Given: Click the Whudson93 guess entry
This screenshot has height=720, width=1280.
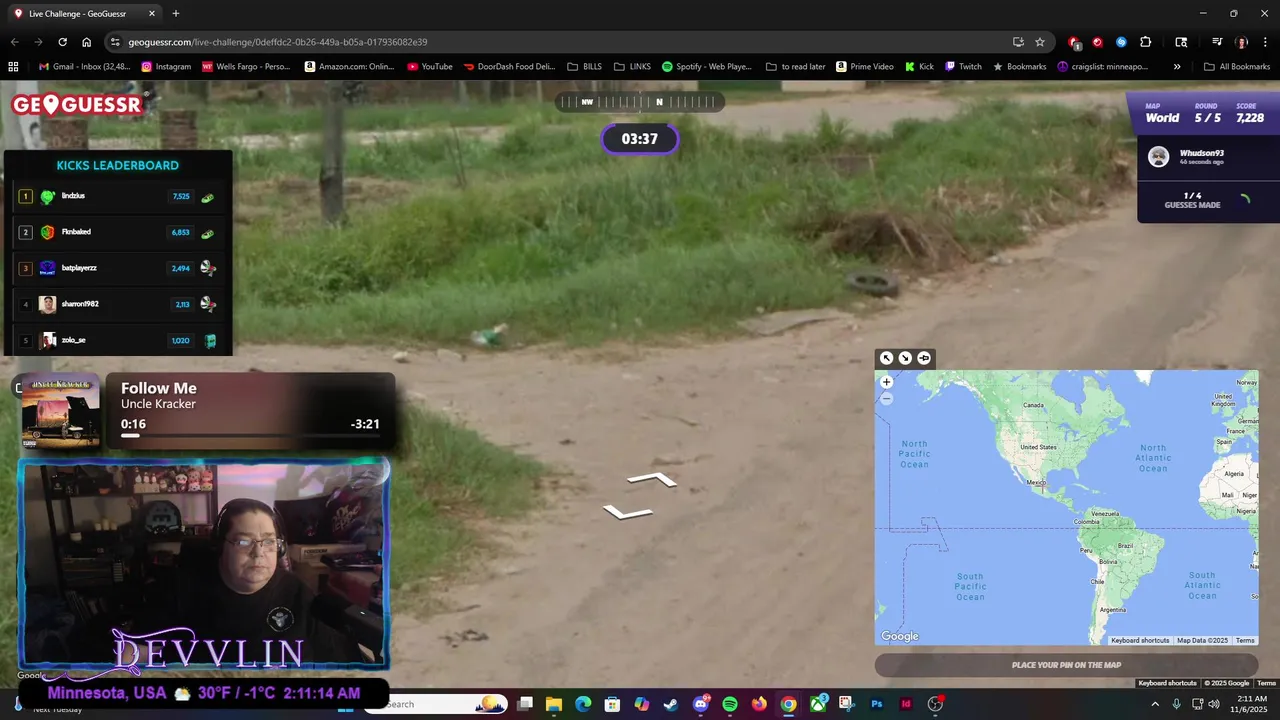Looking at the screenshot, I should click(1208, 157).
